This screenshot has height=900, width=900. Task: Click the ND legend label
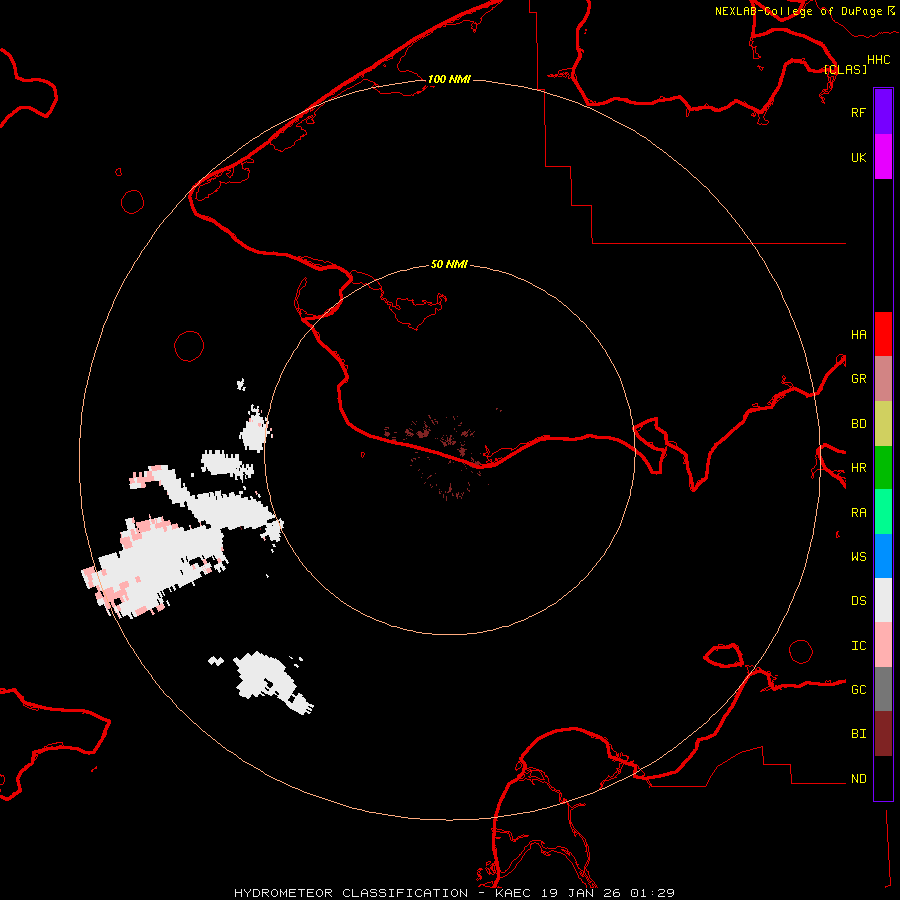858,779
